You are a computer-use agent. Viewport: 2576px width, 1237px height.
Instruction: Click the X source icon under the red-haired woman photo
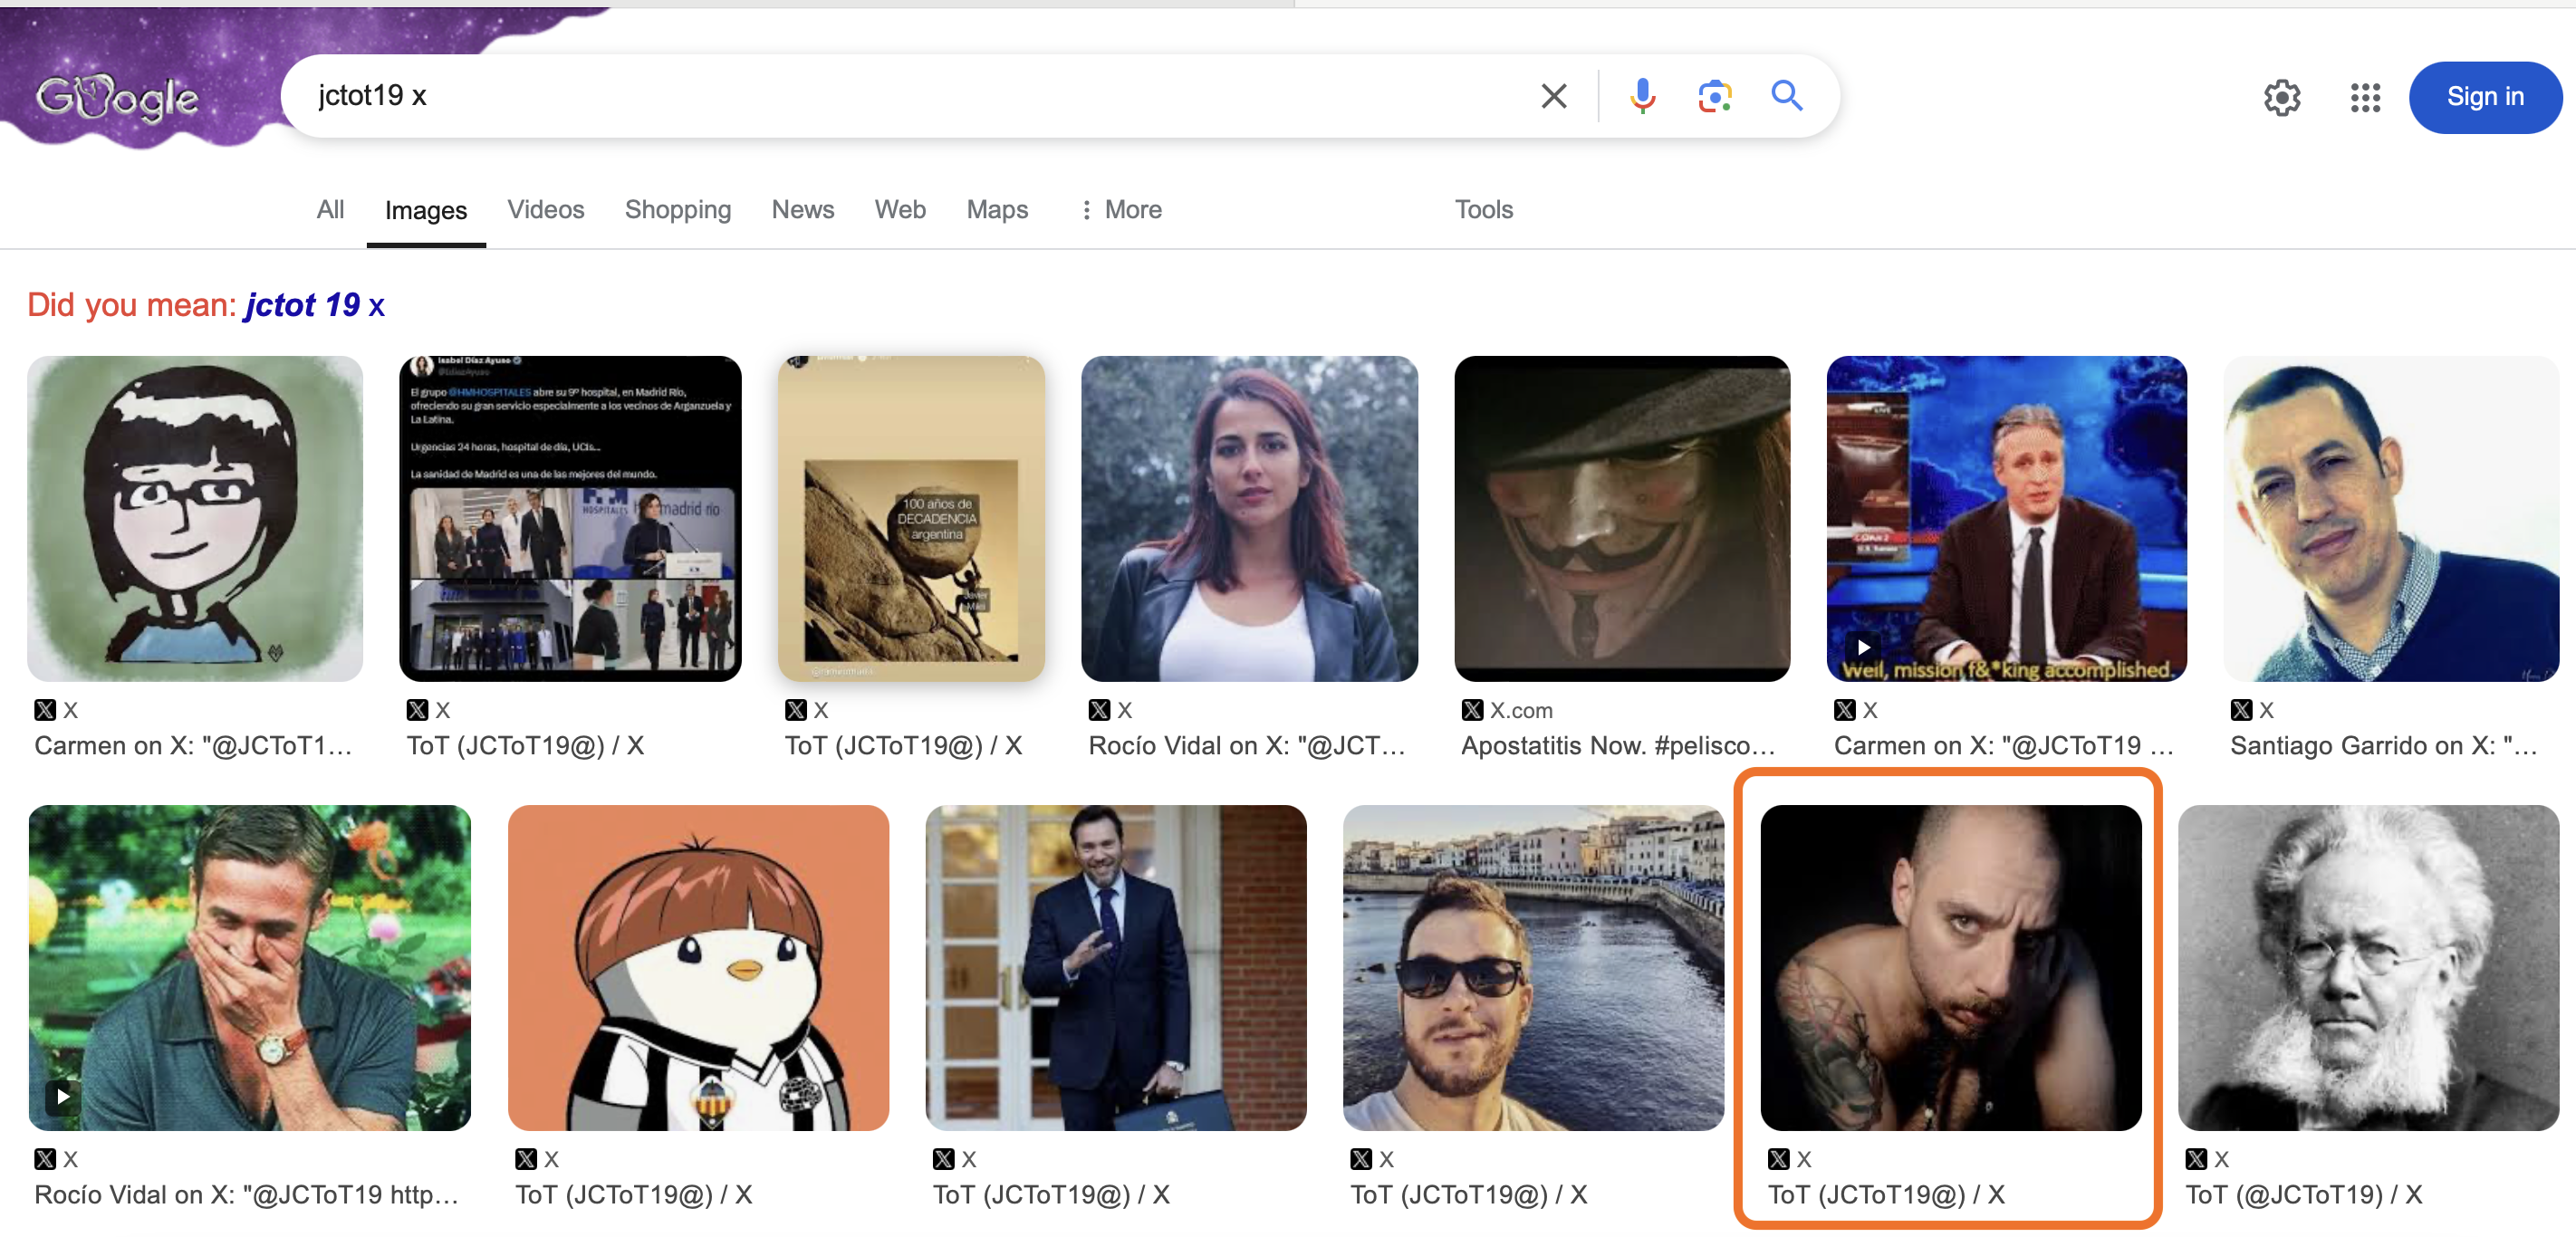pos(1099,710)
